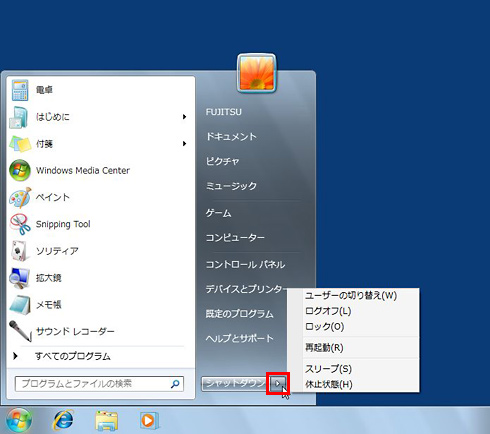Click the ソリティア label text
The width and height of the screenshot is (490, 434).
[57, 251]
